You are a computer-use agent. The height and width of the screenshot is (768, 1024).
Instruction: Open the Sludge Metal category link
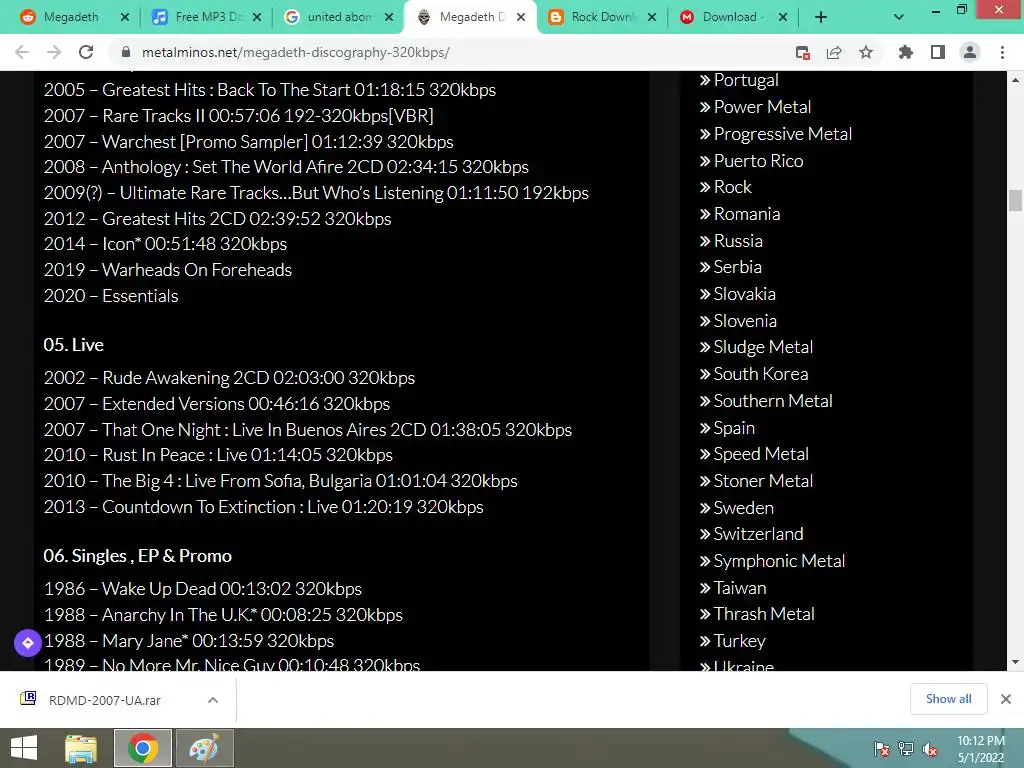pyautogui.click(x=763, y=347)
